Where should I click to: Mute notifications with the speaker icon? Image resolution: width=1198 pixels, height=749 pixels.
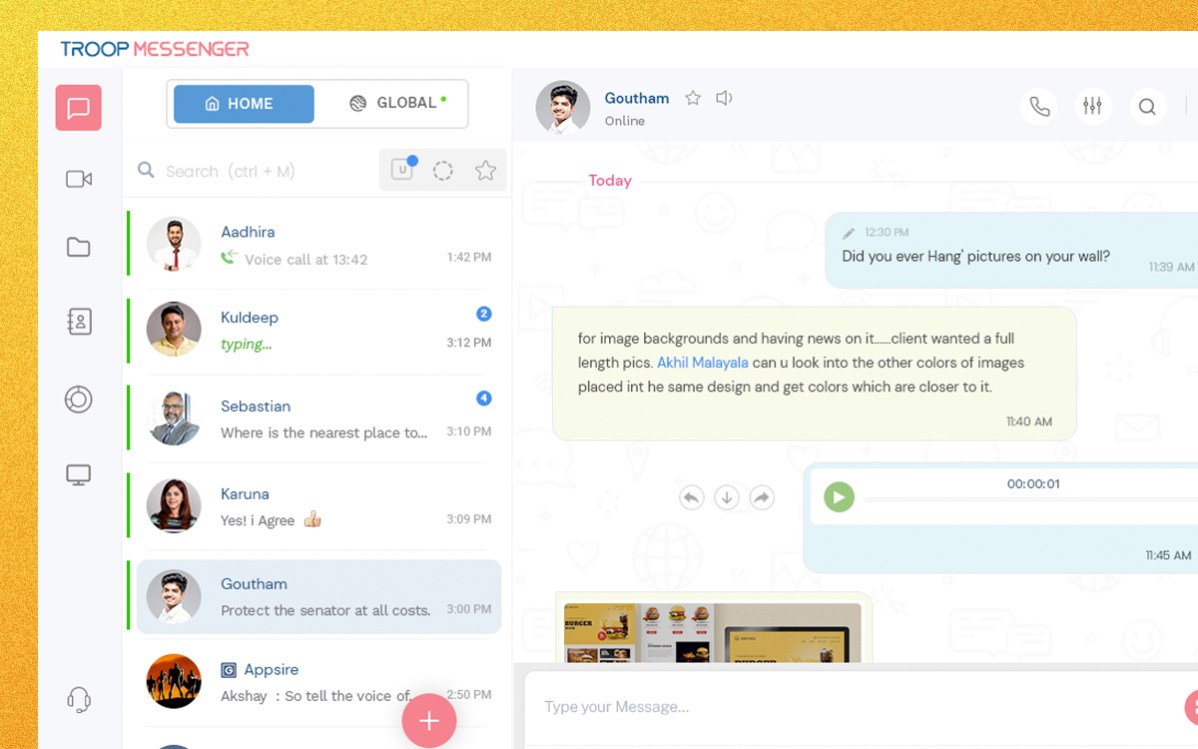(724, 98)
